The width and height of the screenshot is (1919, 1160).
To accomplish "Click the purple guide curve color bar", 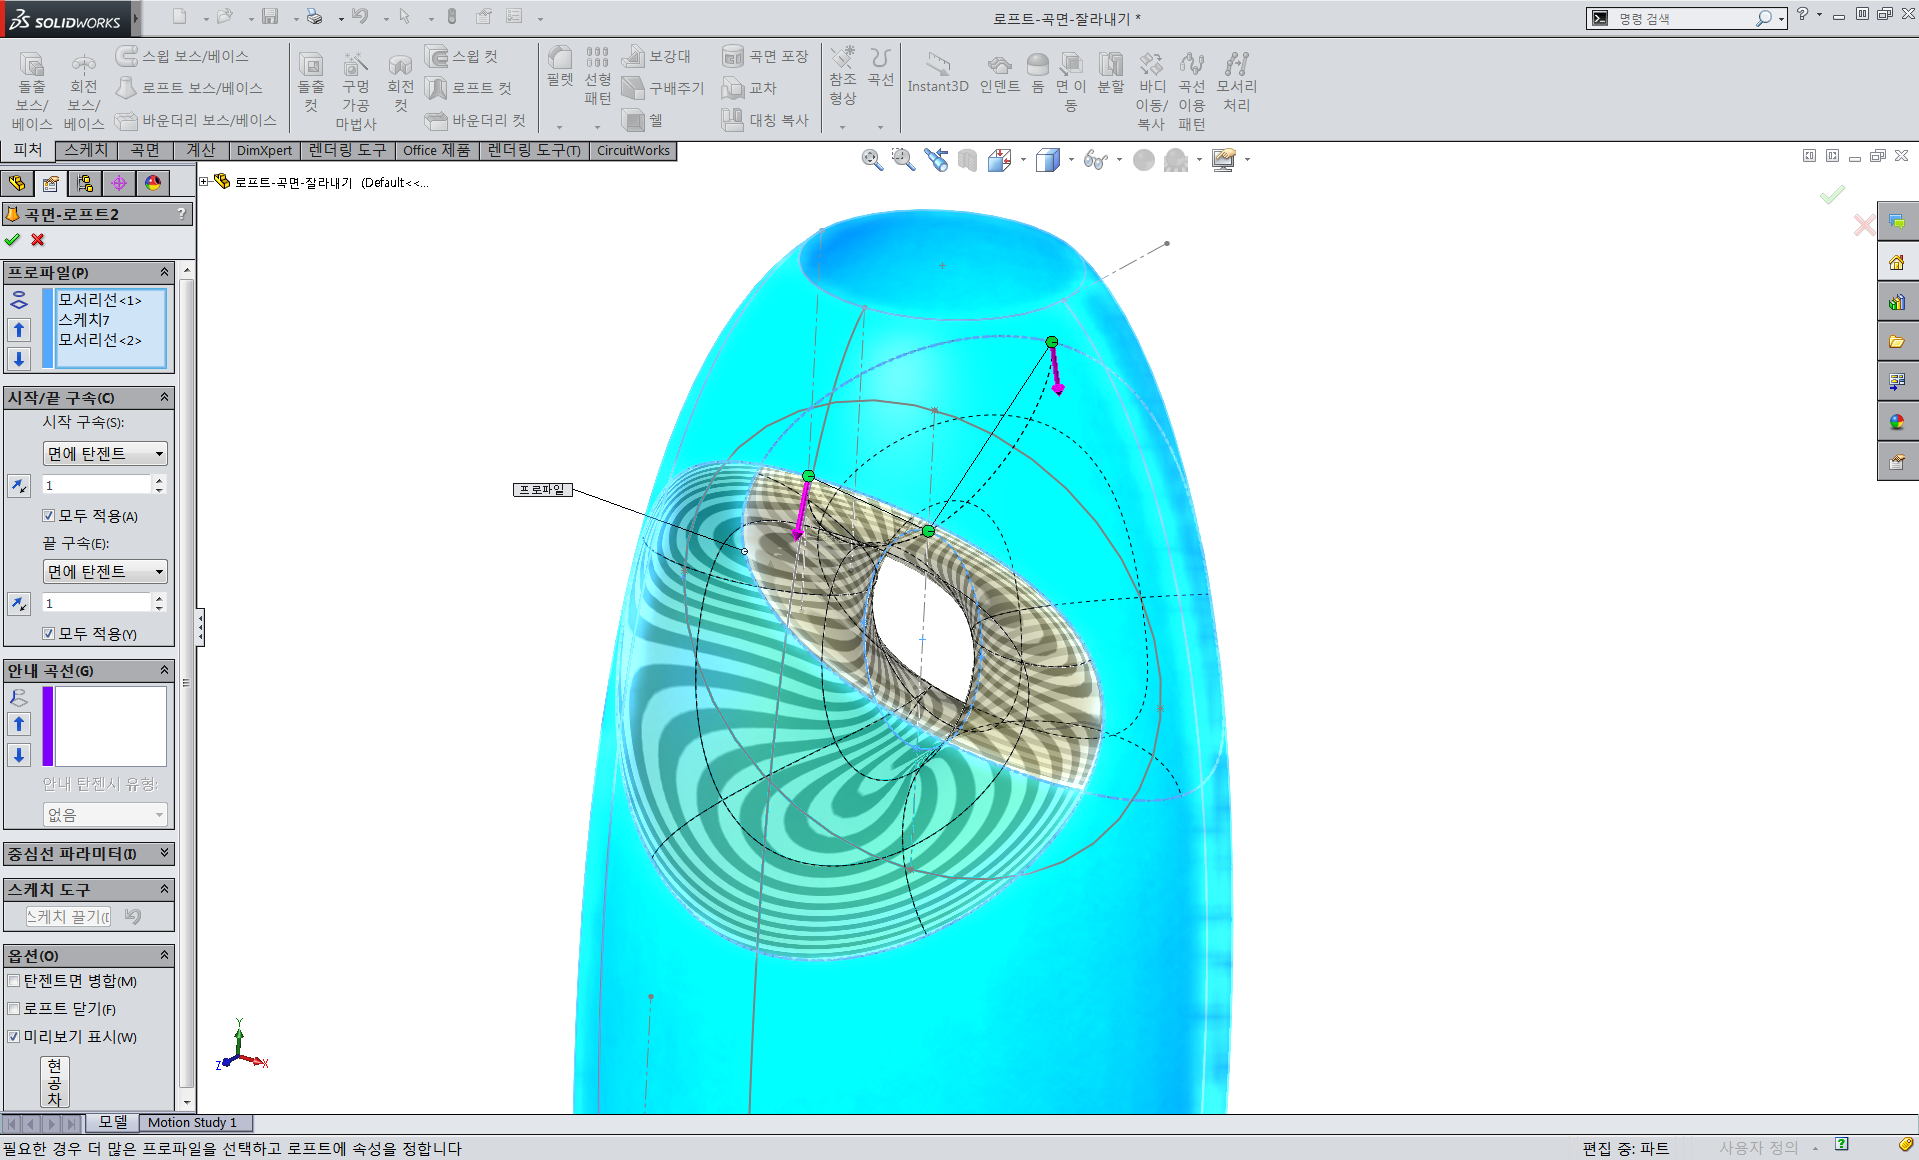I will (x=48, y=726).
